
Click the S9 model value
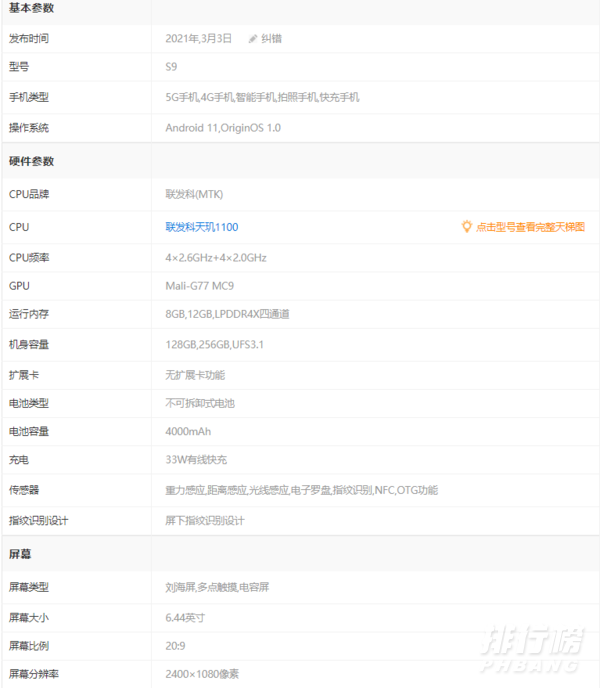(171, 67)
